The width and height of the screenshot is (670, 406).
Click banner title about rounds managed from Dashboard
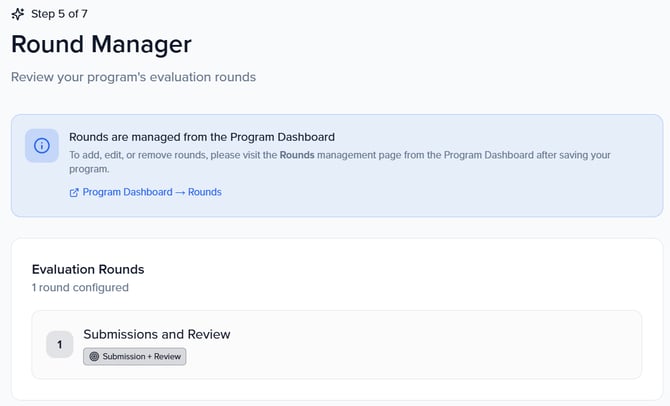coord(201,137)
